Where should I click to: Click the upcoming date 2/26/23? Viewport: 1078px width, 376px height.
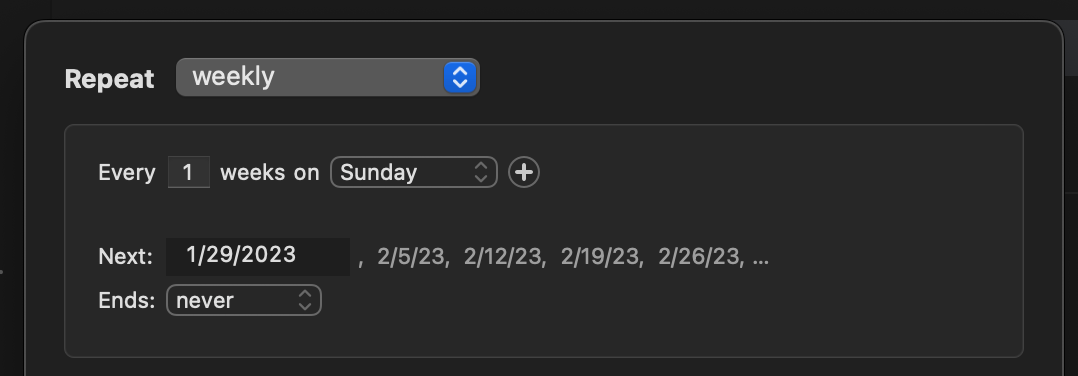(698, 256)
